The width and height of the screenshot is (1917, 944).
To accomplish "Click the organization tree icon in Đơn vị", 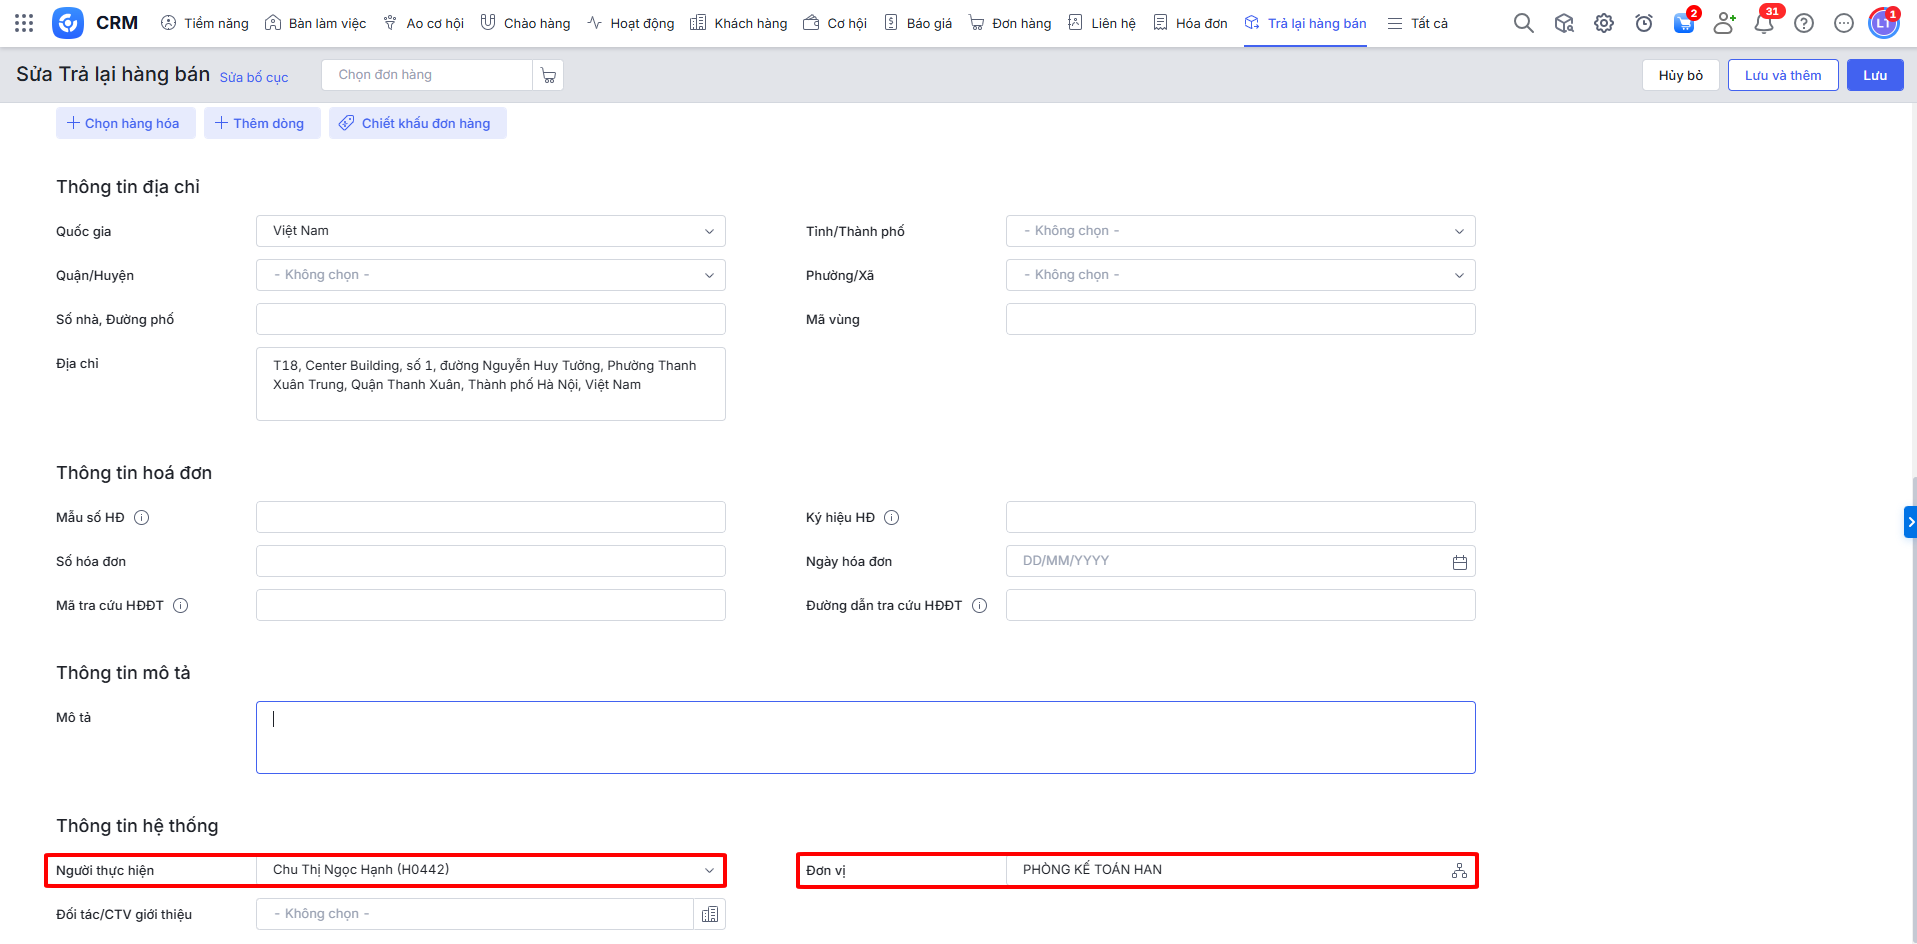I will tap(1459, 871).
